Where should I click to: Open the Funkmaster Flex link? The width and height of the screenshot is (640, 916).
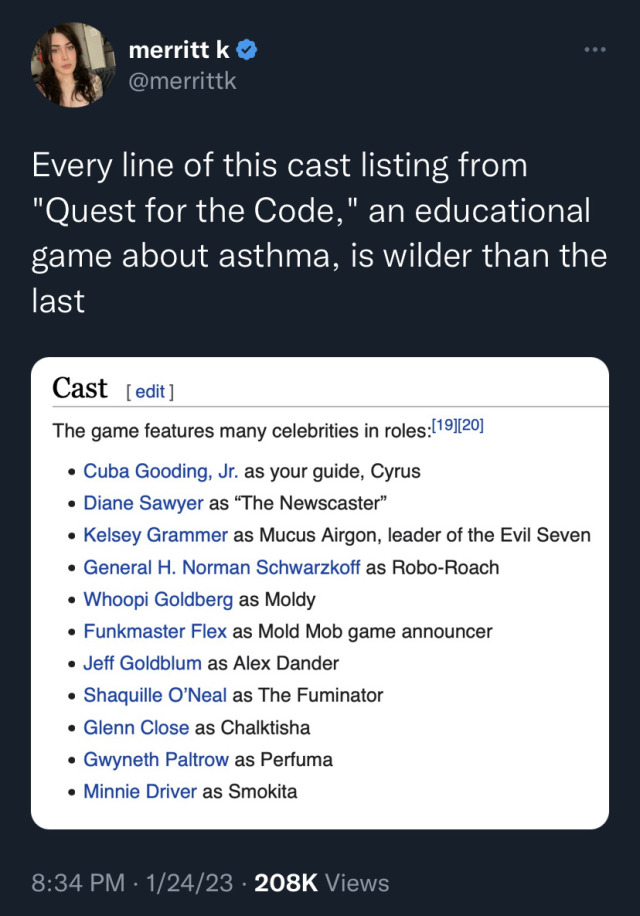point(155,631)
